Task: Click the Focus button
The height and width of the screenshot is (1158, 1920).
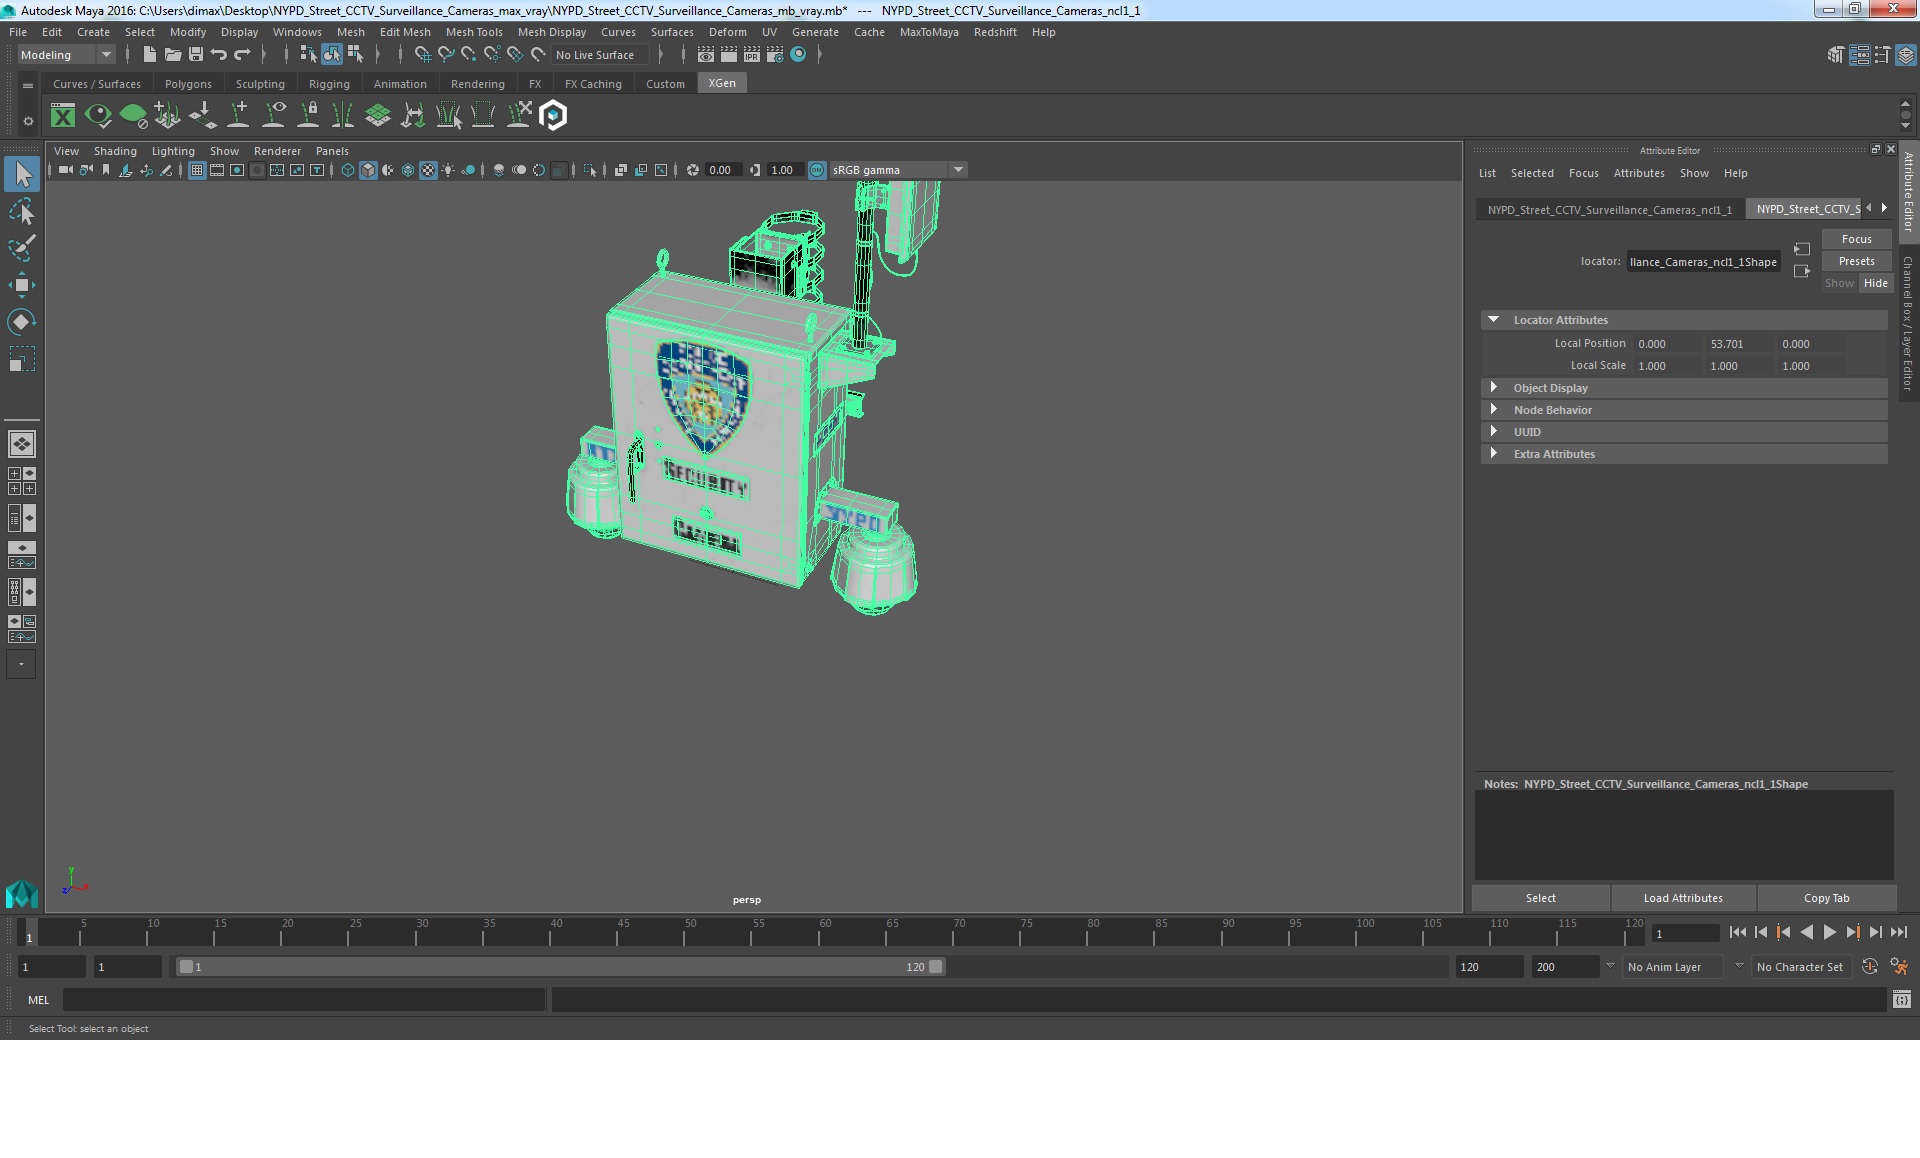Action: [x=1856, y=239]
